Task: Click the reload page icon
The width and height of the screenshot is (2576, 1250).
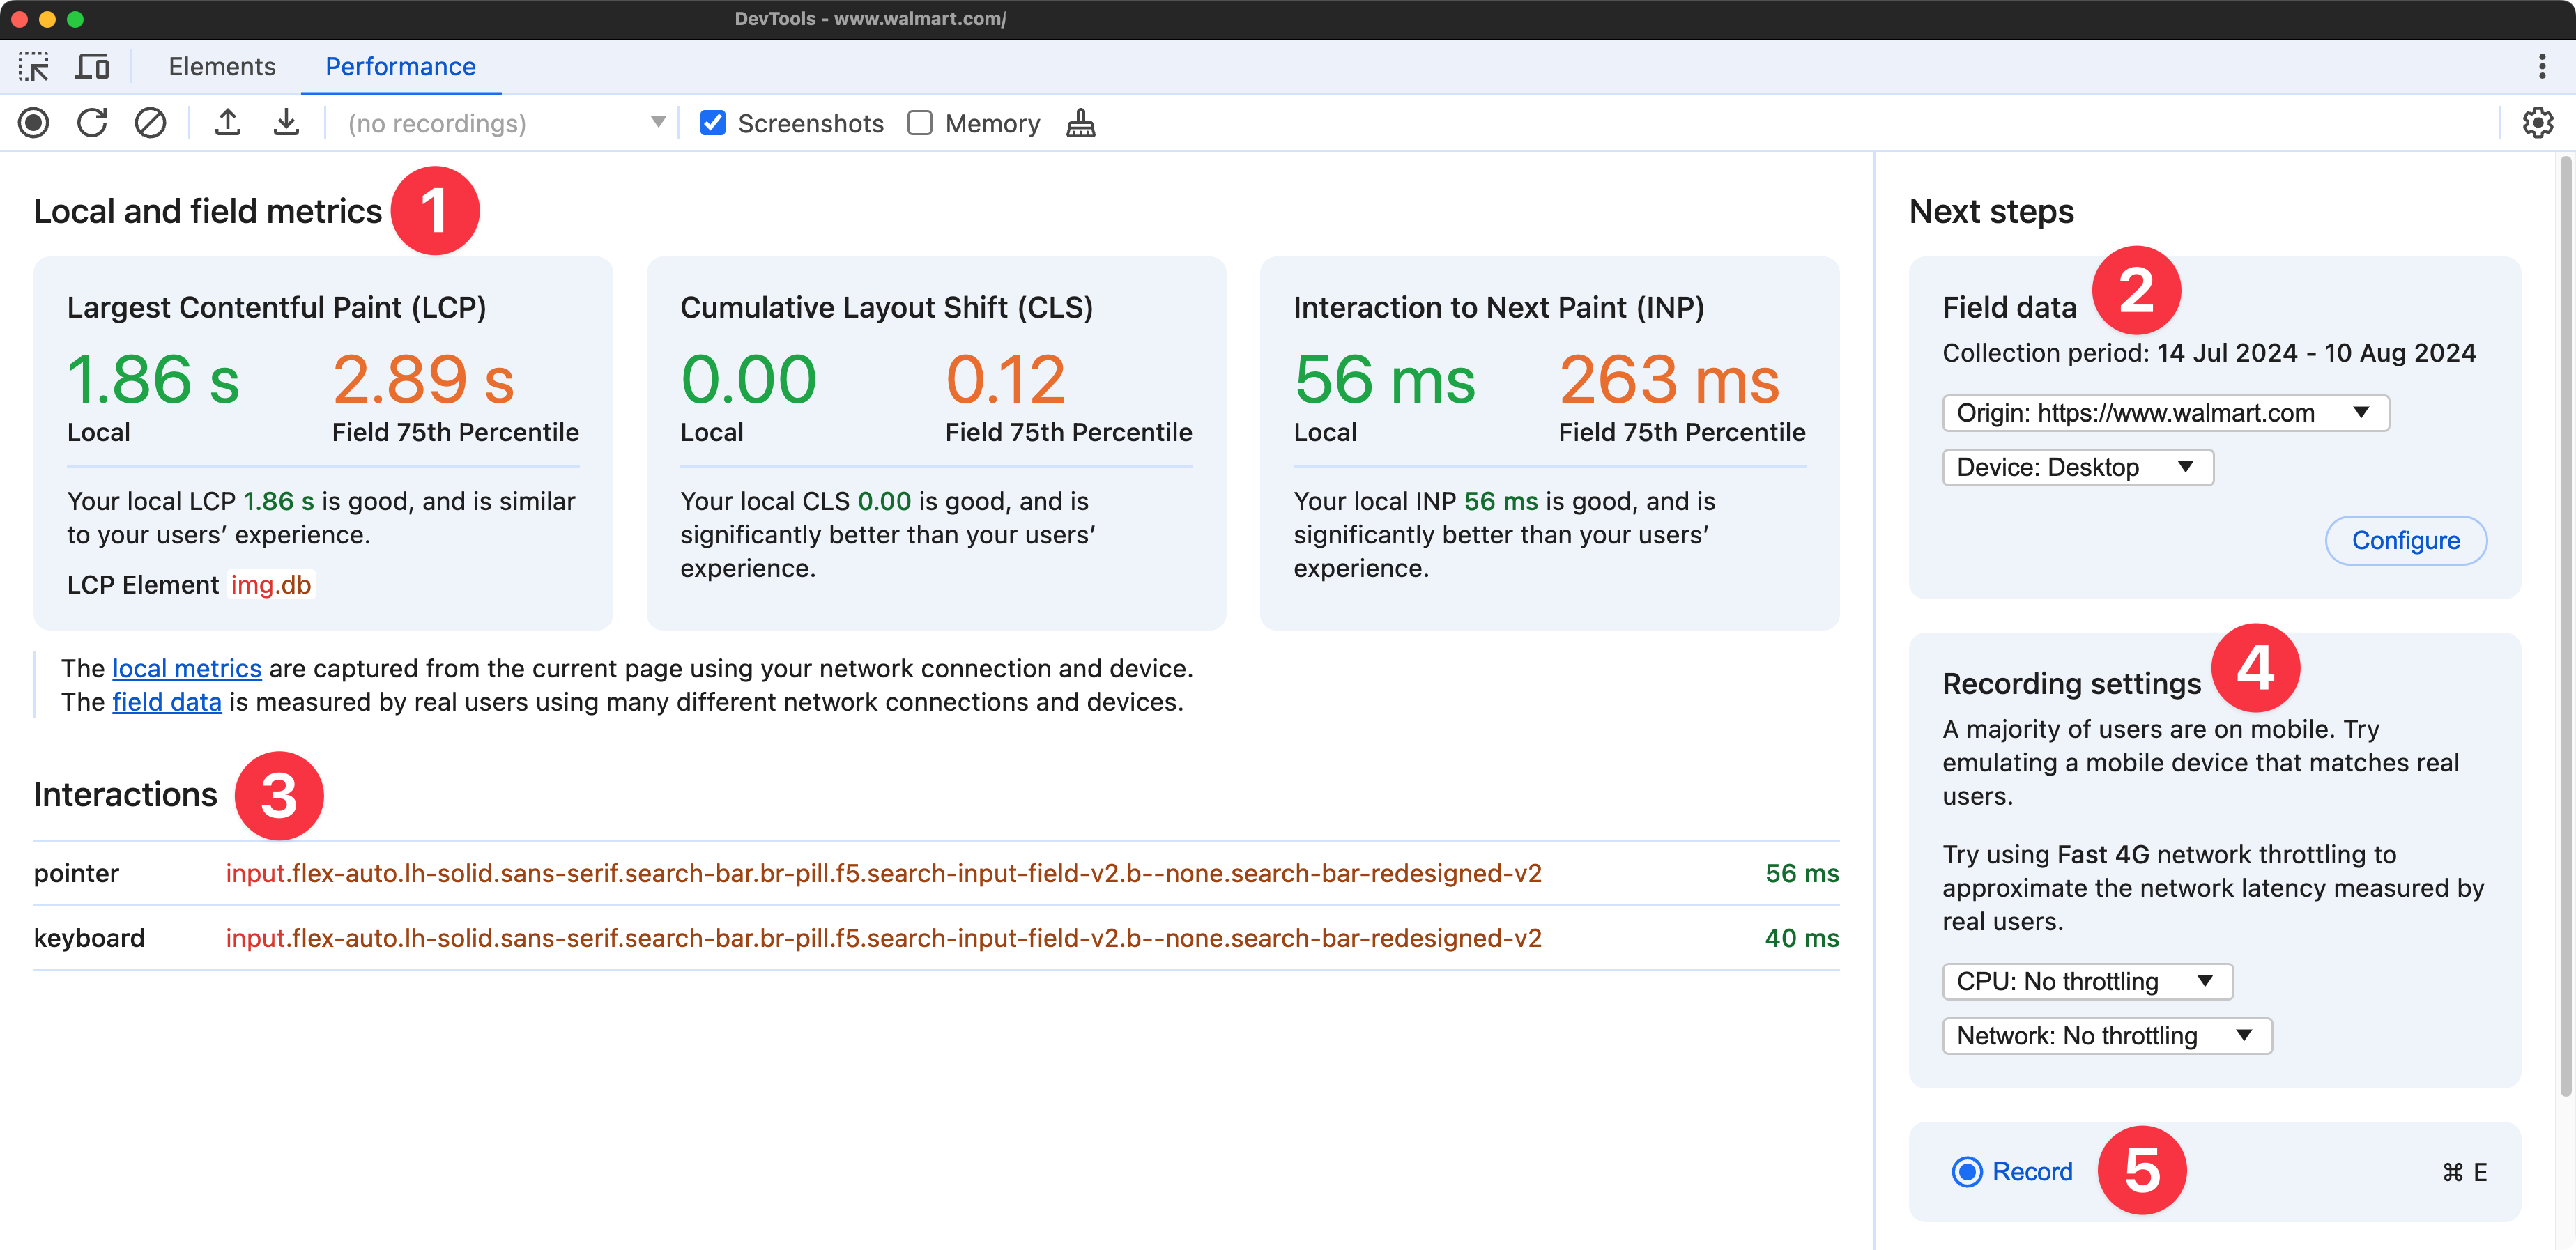Action: 92,123
